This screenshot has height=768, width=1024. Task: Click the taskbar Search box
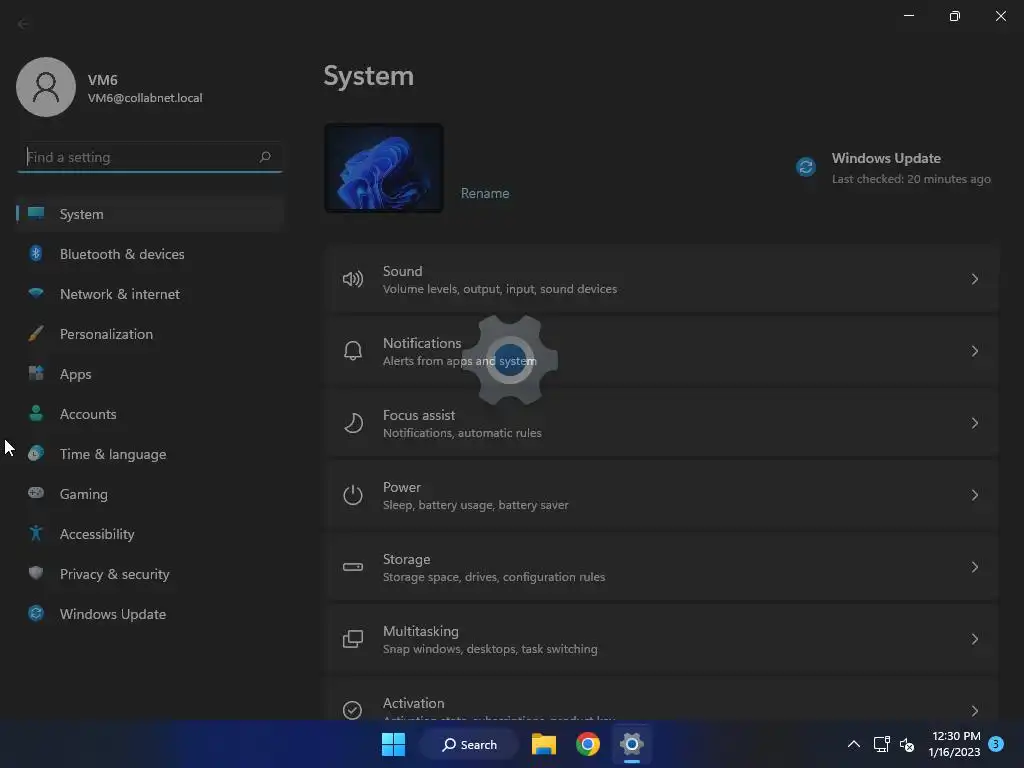pyautogui.click(x=470, y=744)
